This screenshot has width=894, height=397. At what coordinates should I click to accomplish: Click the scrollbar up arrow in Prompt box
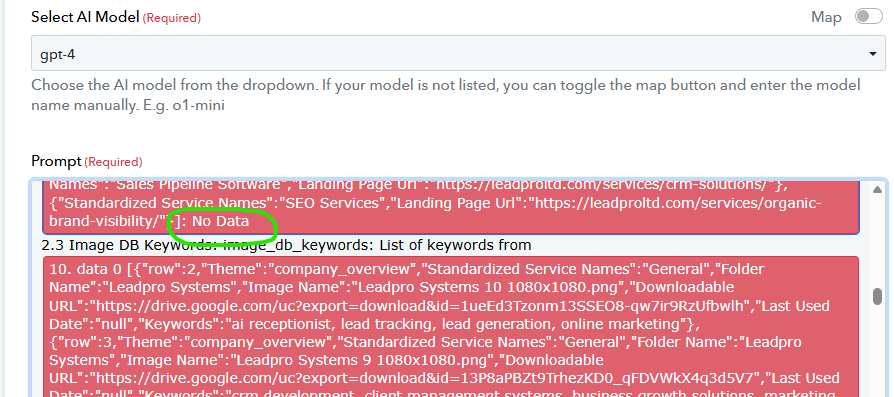pos(877,189)
